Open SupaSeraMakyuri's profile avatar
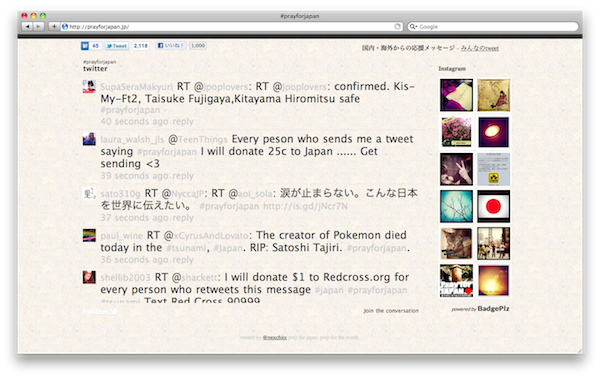This screenshot has width=600, height=378. [89, 86]
